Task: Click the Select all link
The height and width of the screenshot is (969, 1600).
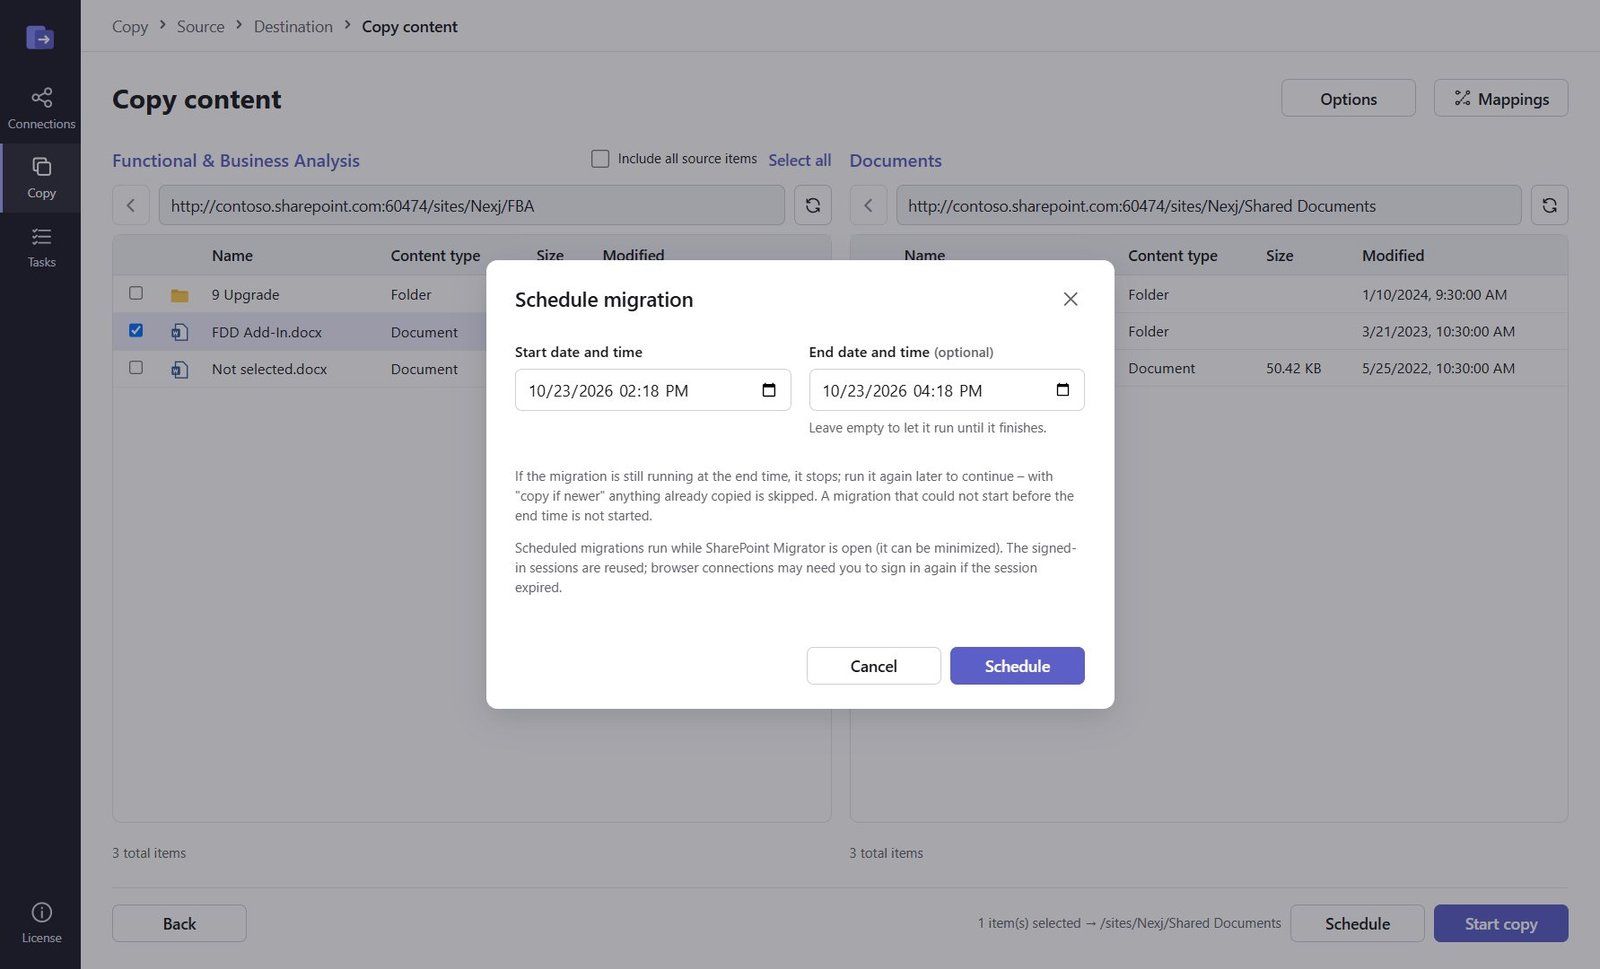Action: [800, 160]
